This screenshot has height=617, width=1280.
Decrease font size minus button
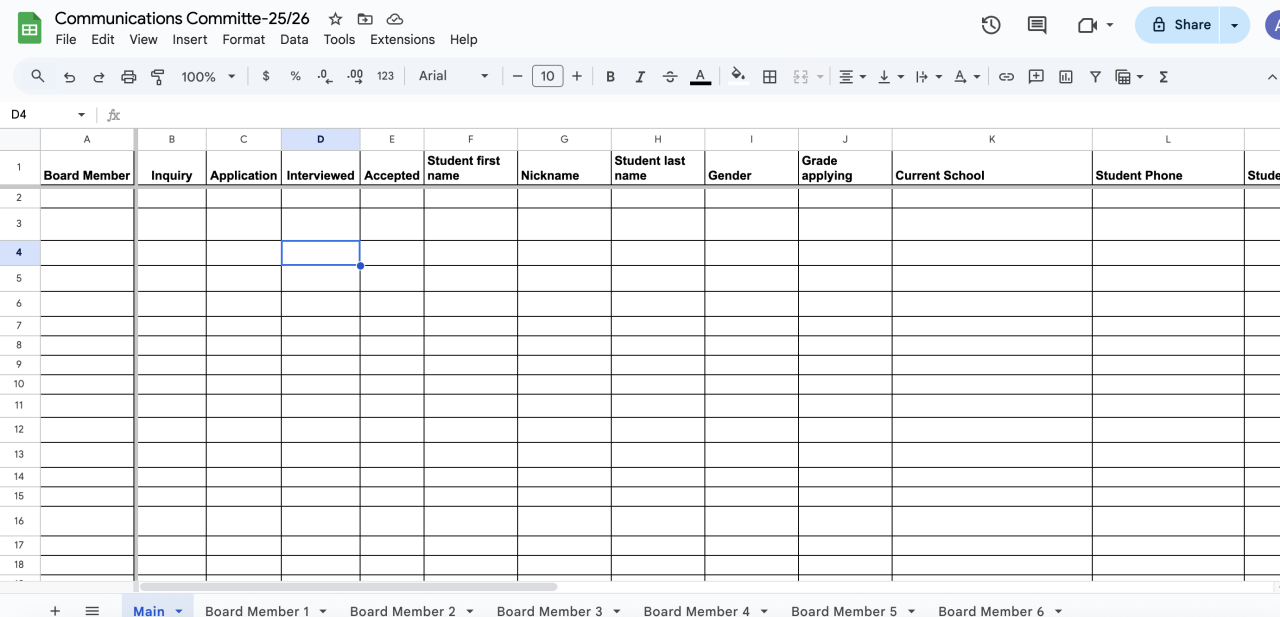click(517, 76)
